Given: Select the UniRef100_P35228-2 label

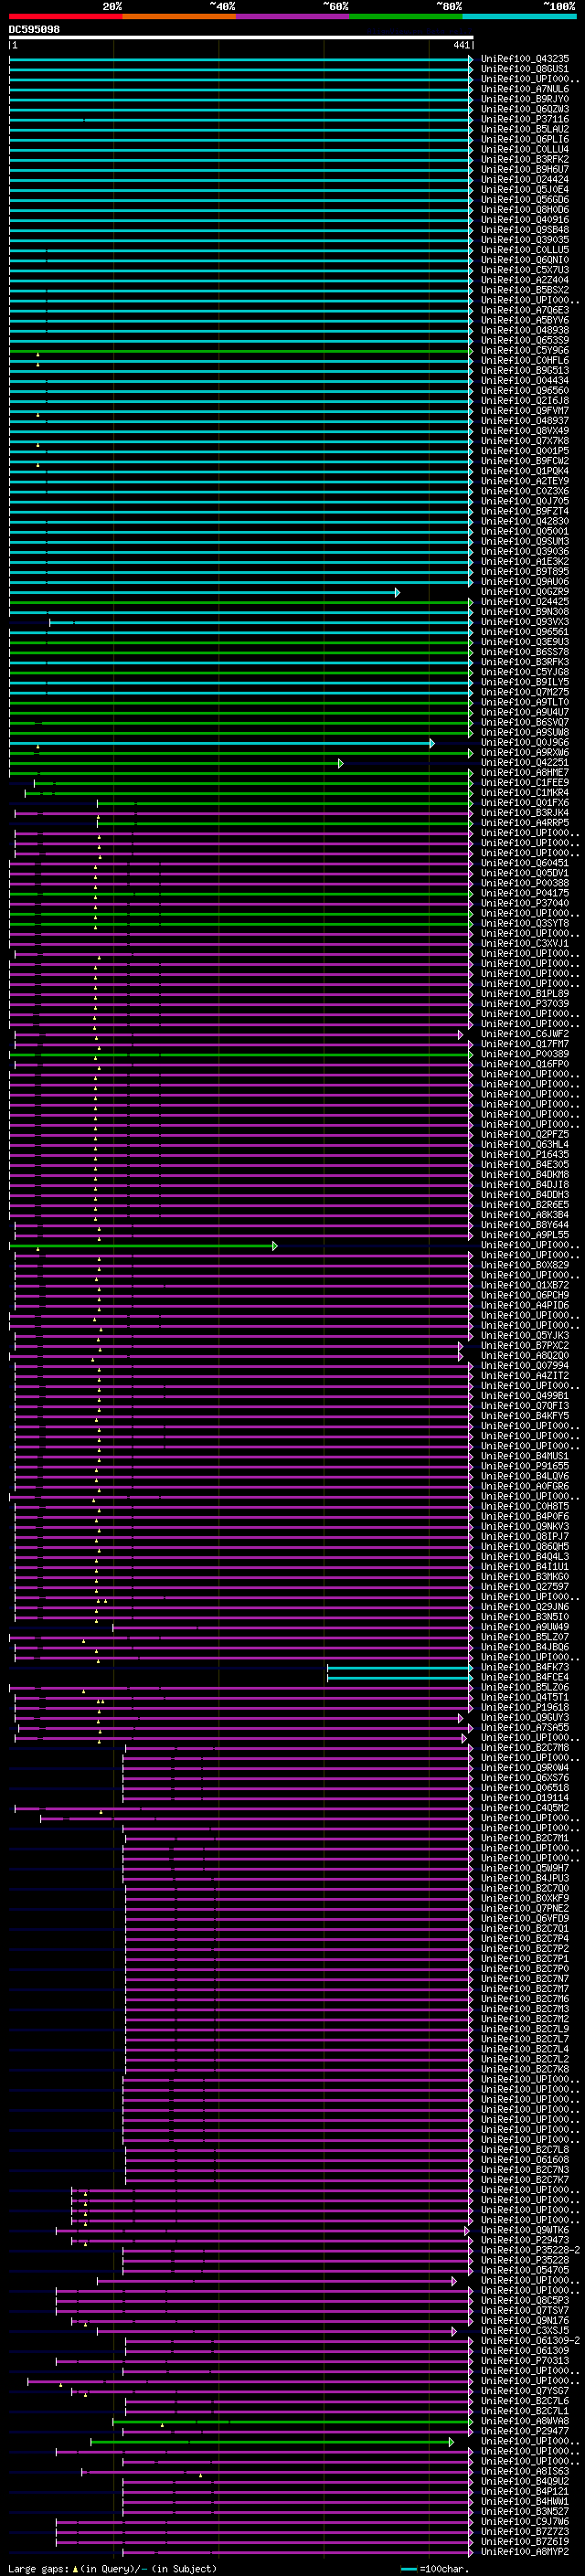Looking at the screenshot, I should 530,2250.
